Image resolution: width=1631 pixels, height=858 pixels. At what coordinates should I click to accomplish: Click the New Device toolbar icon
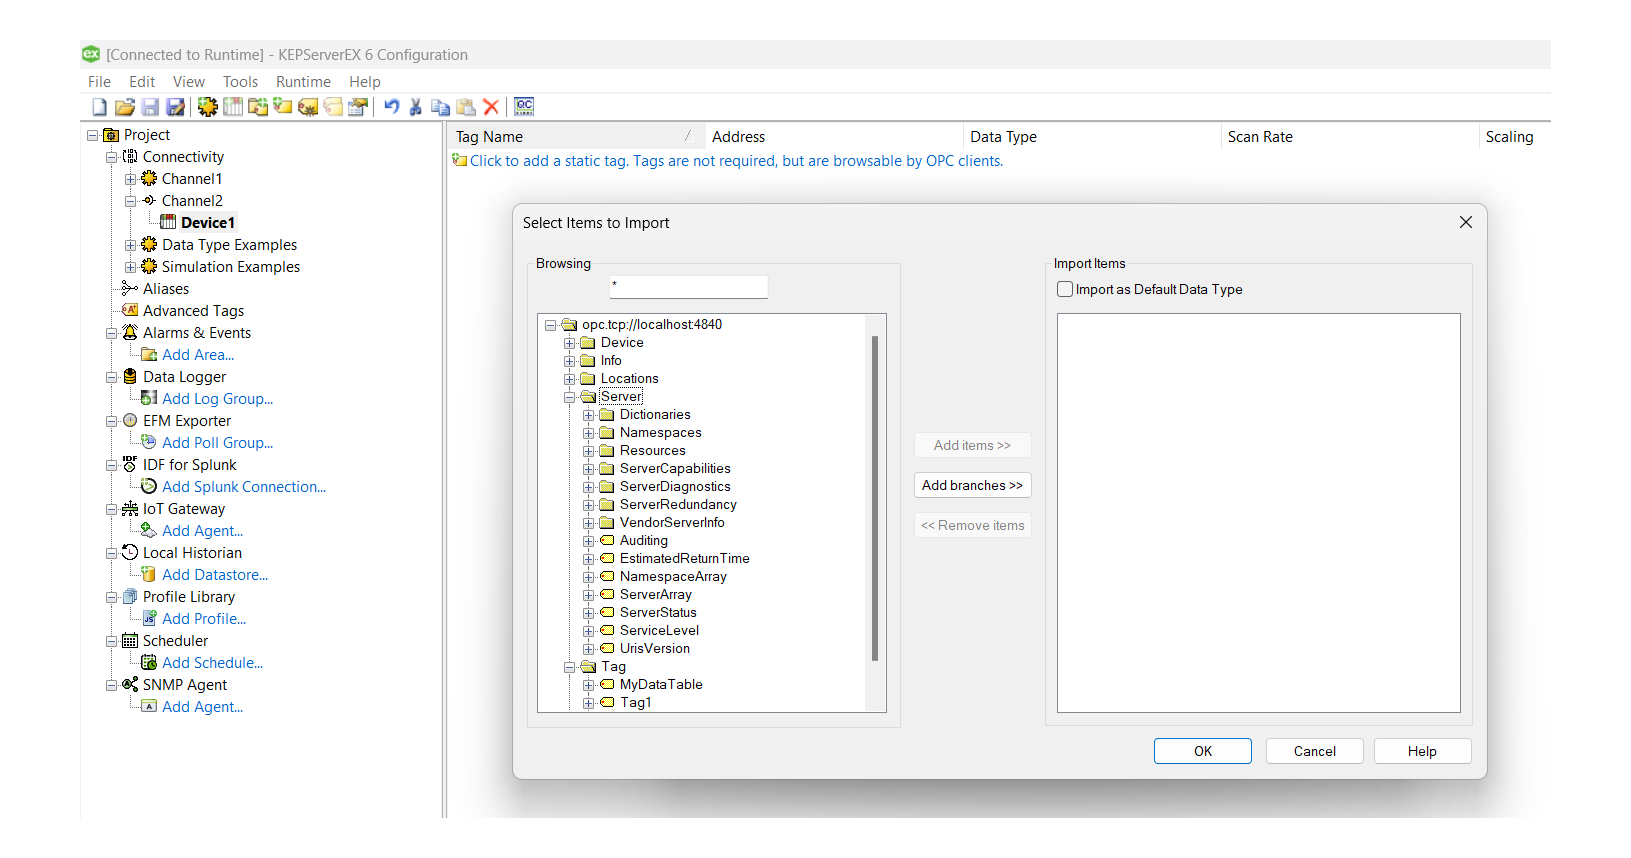tap(232, 107)
